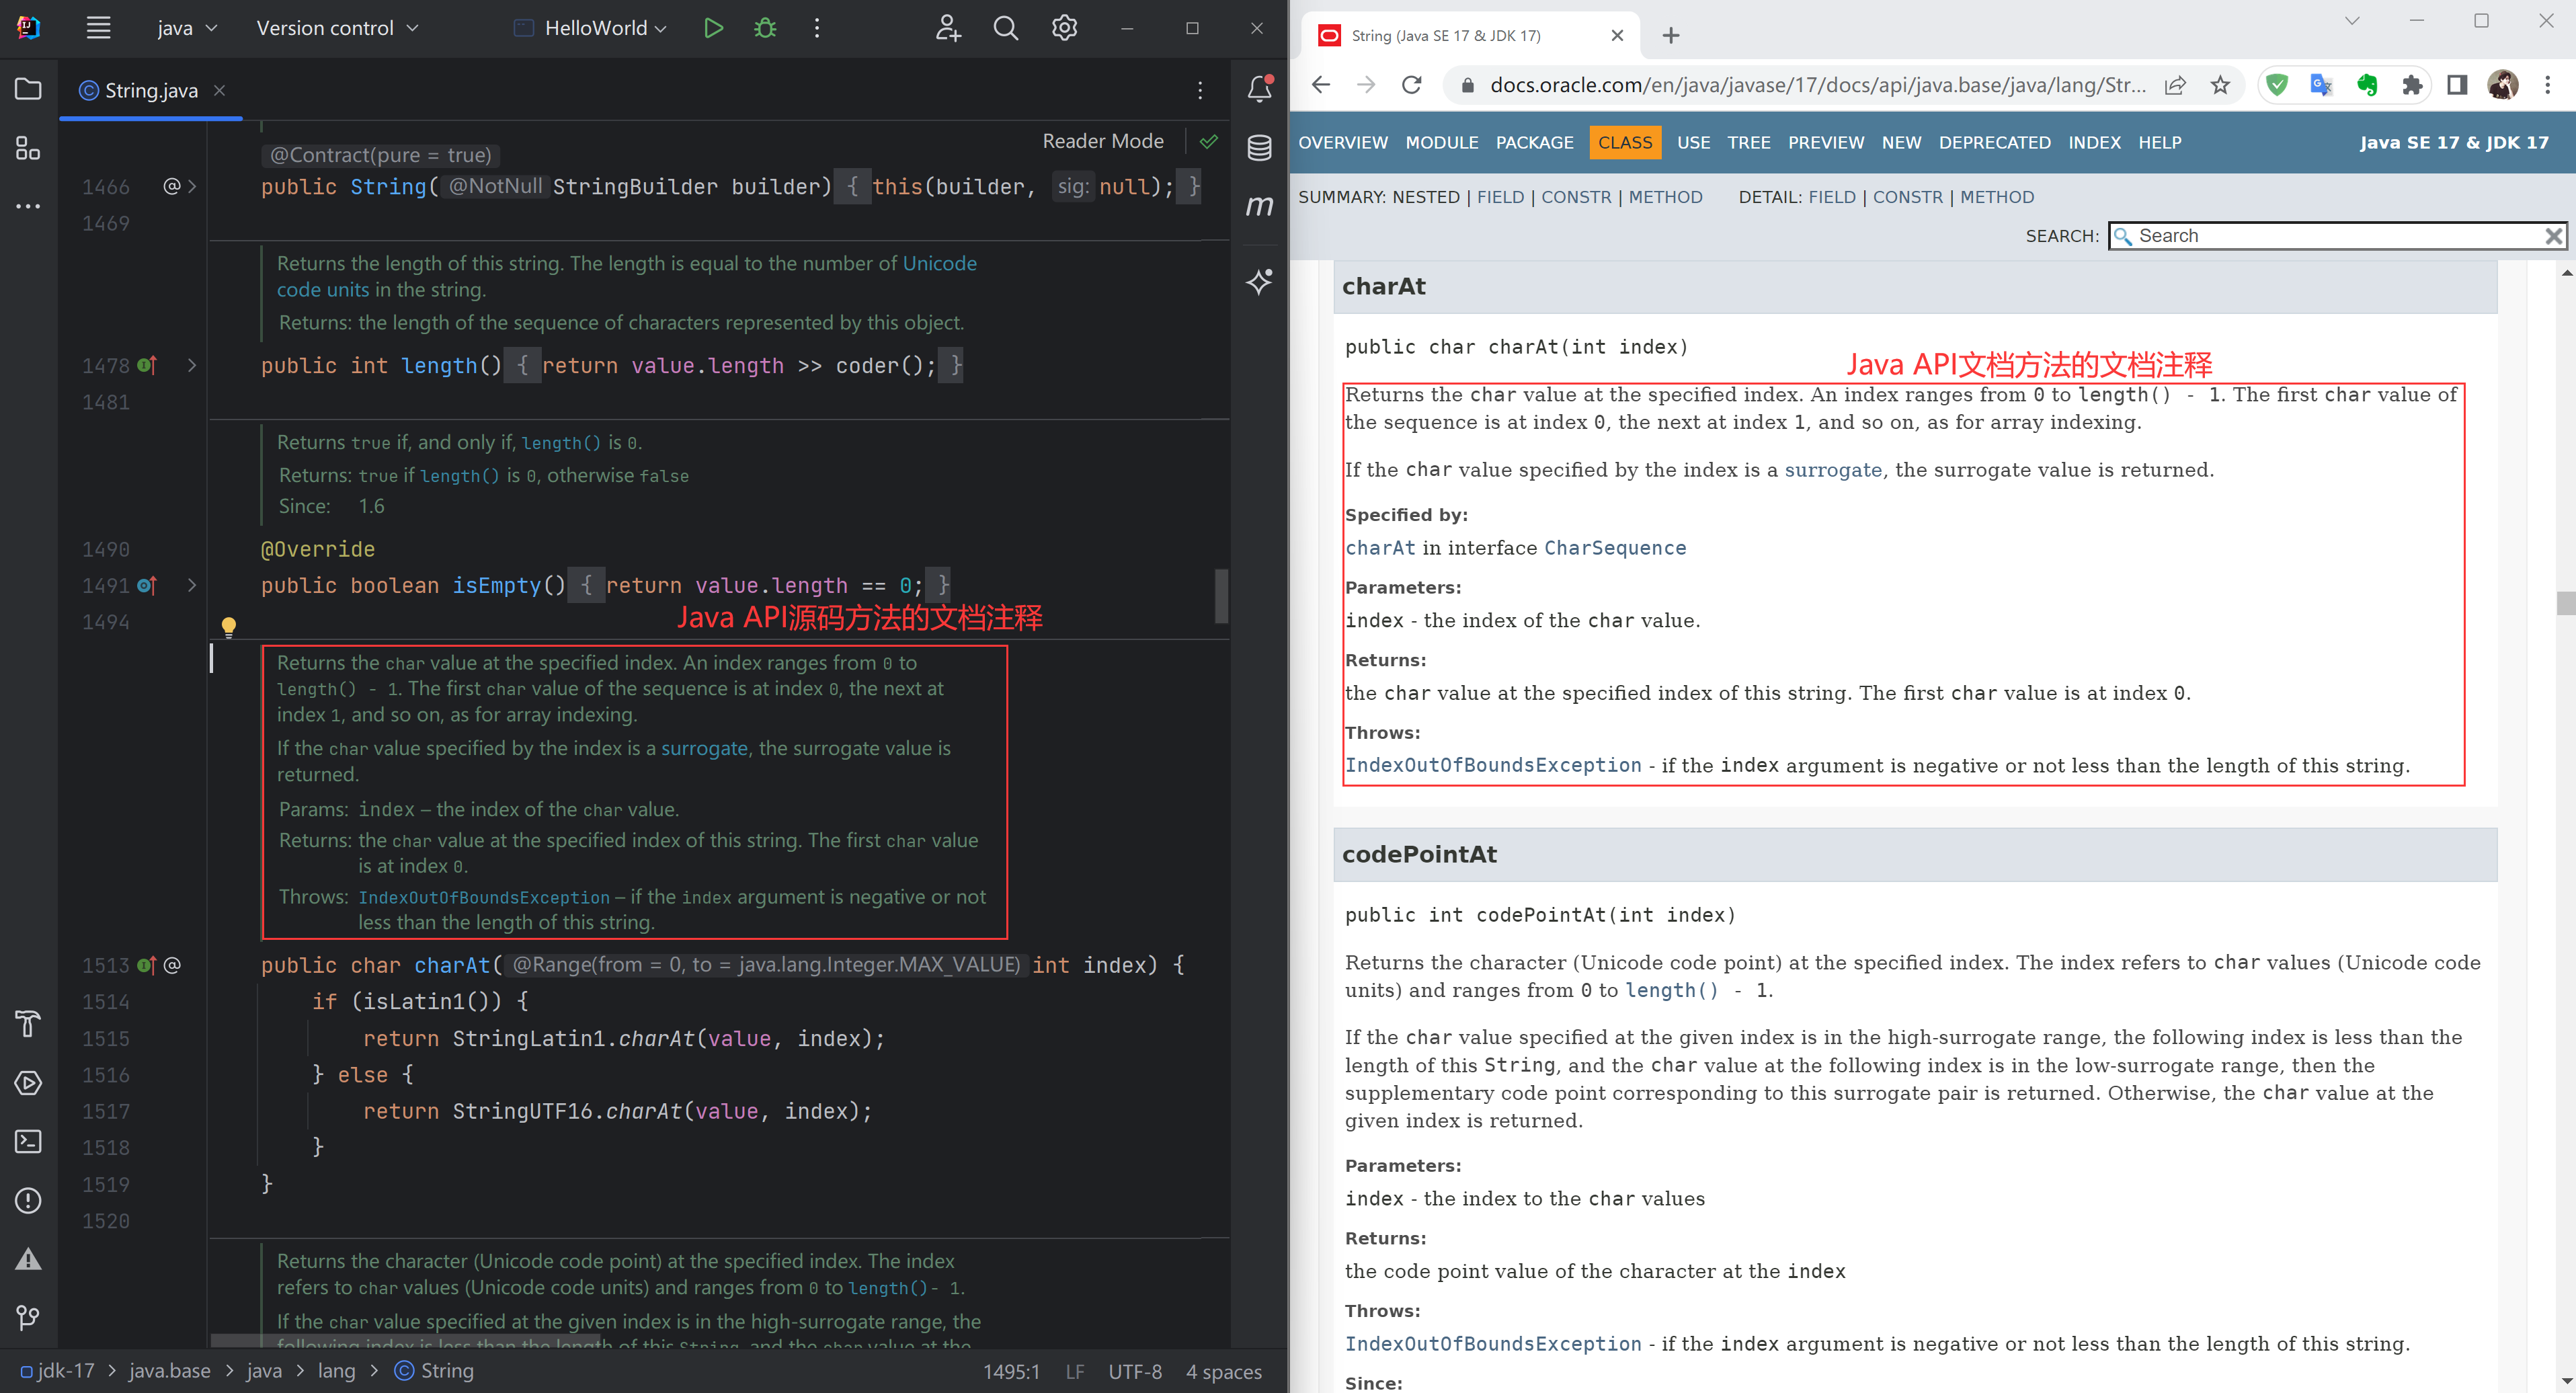Screen dimensions: 2576x1393
Task: Click surrogate link in IntelliJ doc comment
Action: point(704,748)
